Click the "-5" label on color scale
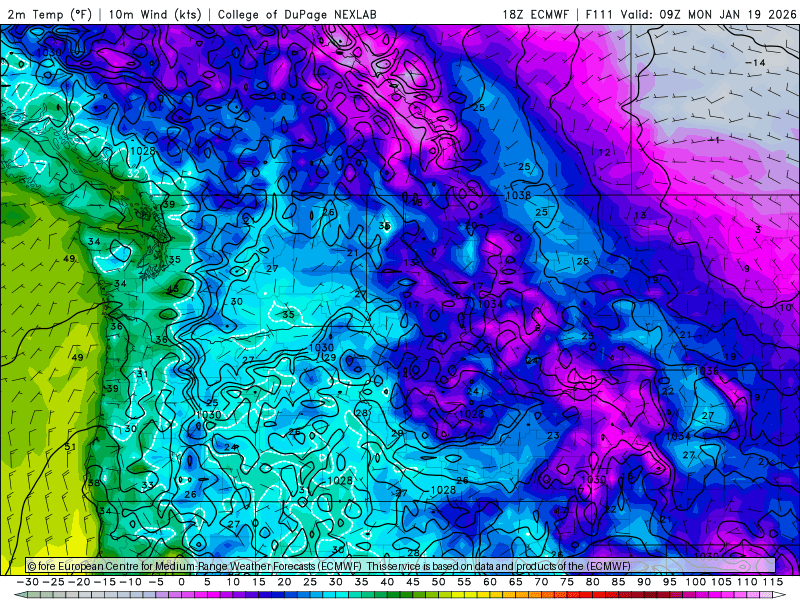 (156, 582)
